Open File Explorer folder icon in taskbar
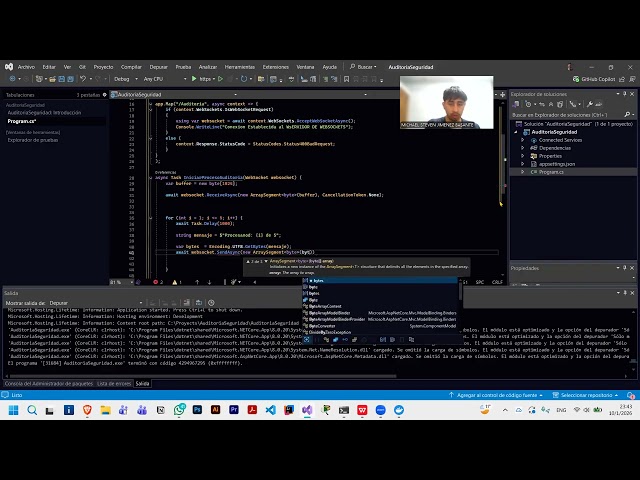 click(105, 410)
